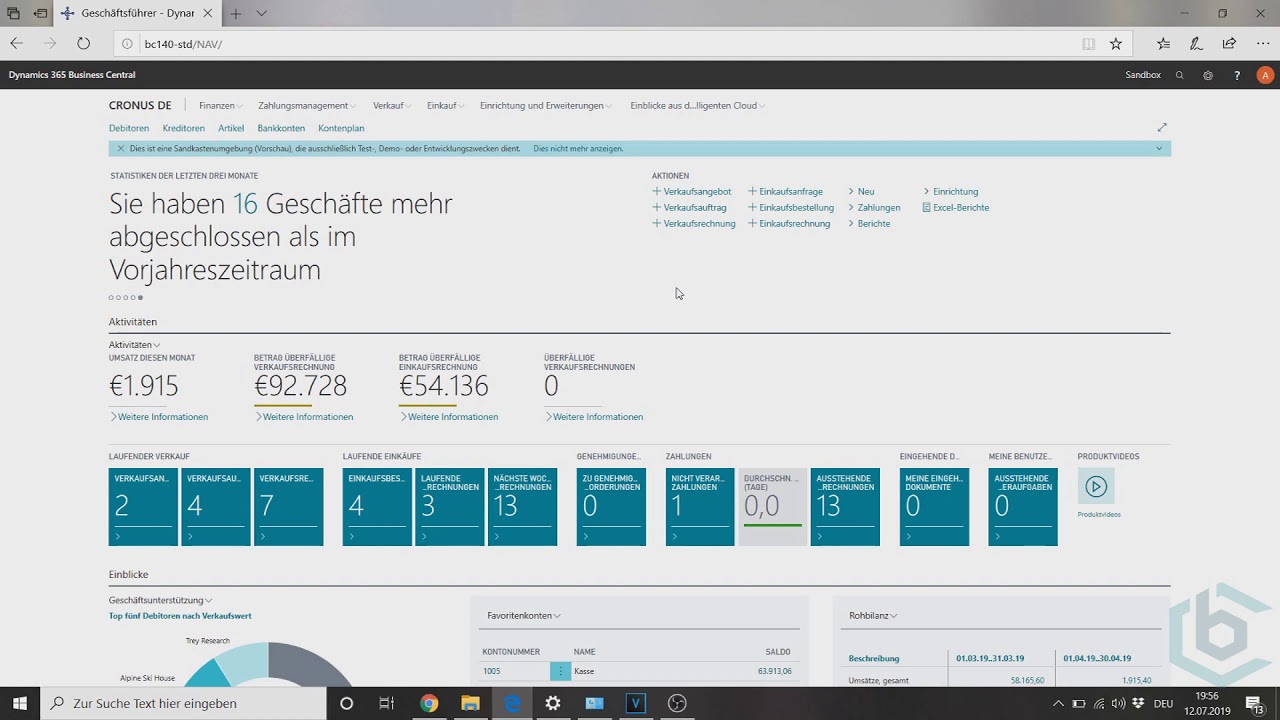The height and width of the screenshot is (720, 1280).
Task: Open the Favoritenkonten dropdown
Action: [x=524, y=616]
